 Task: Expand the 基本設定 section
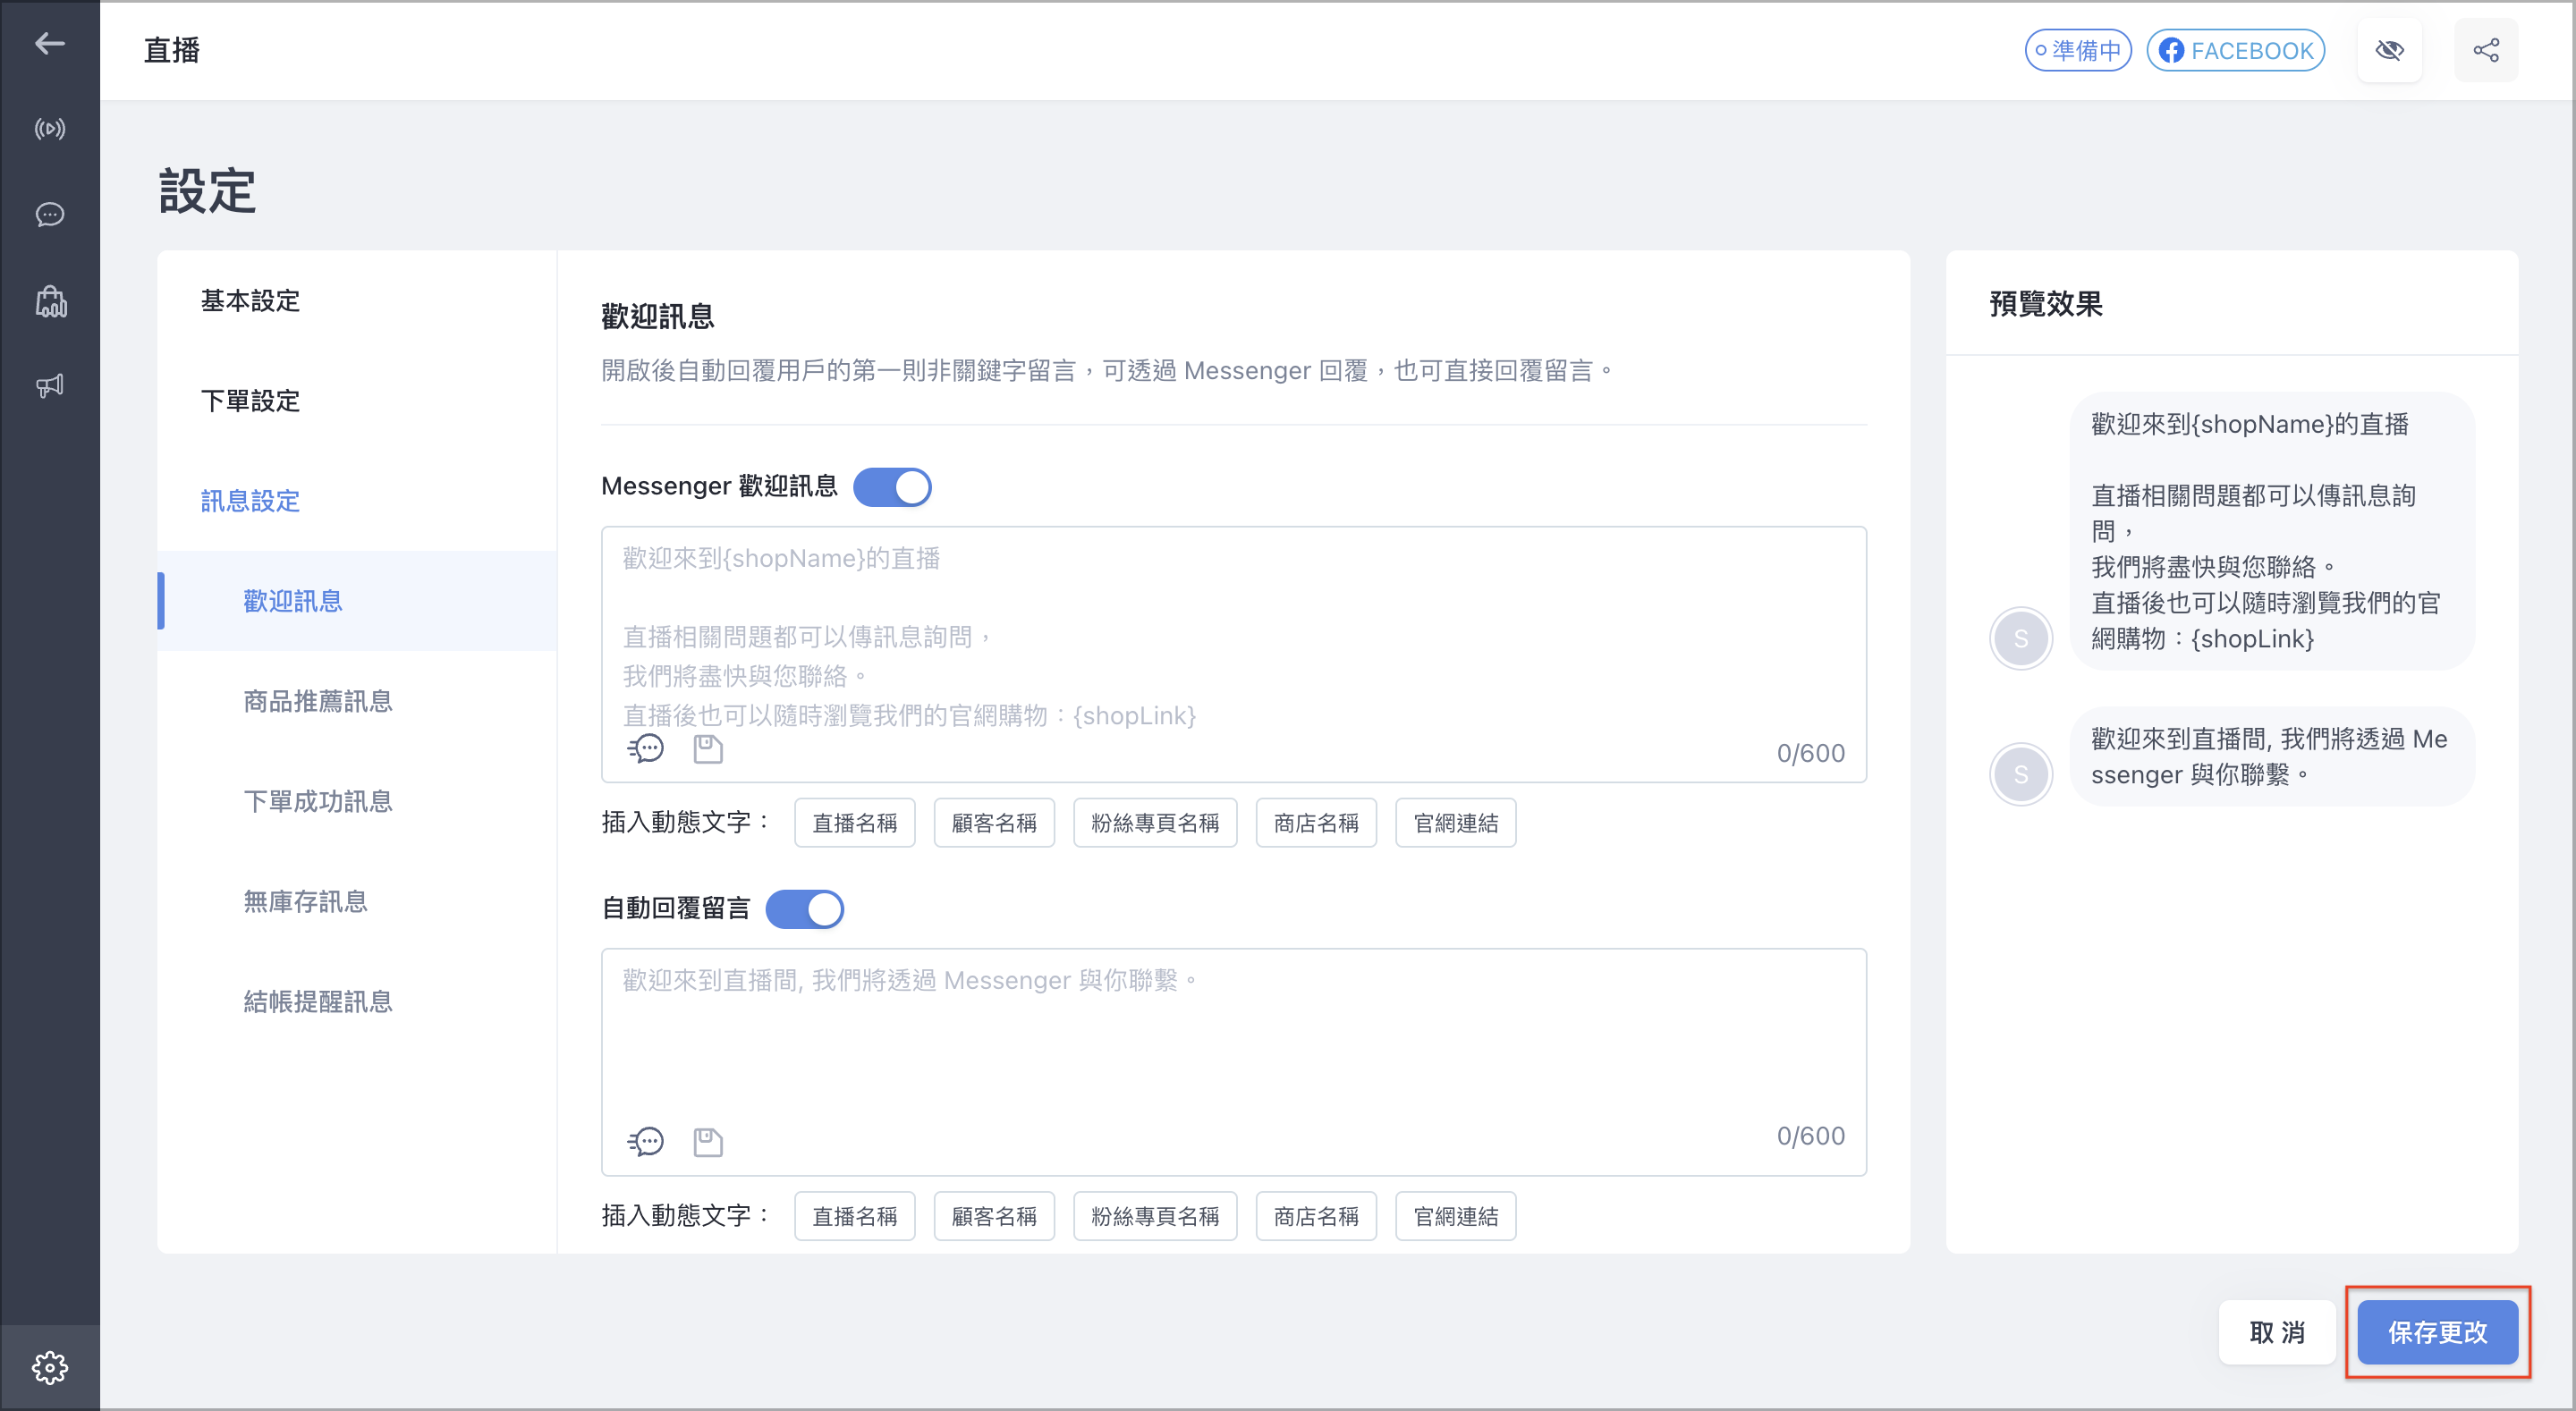pos(250,301)
